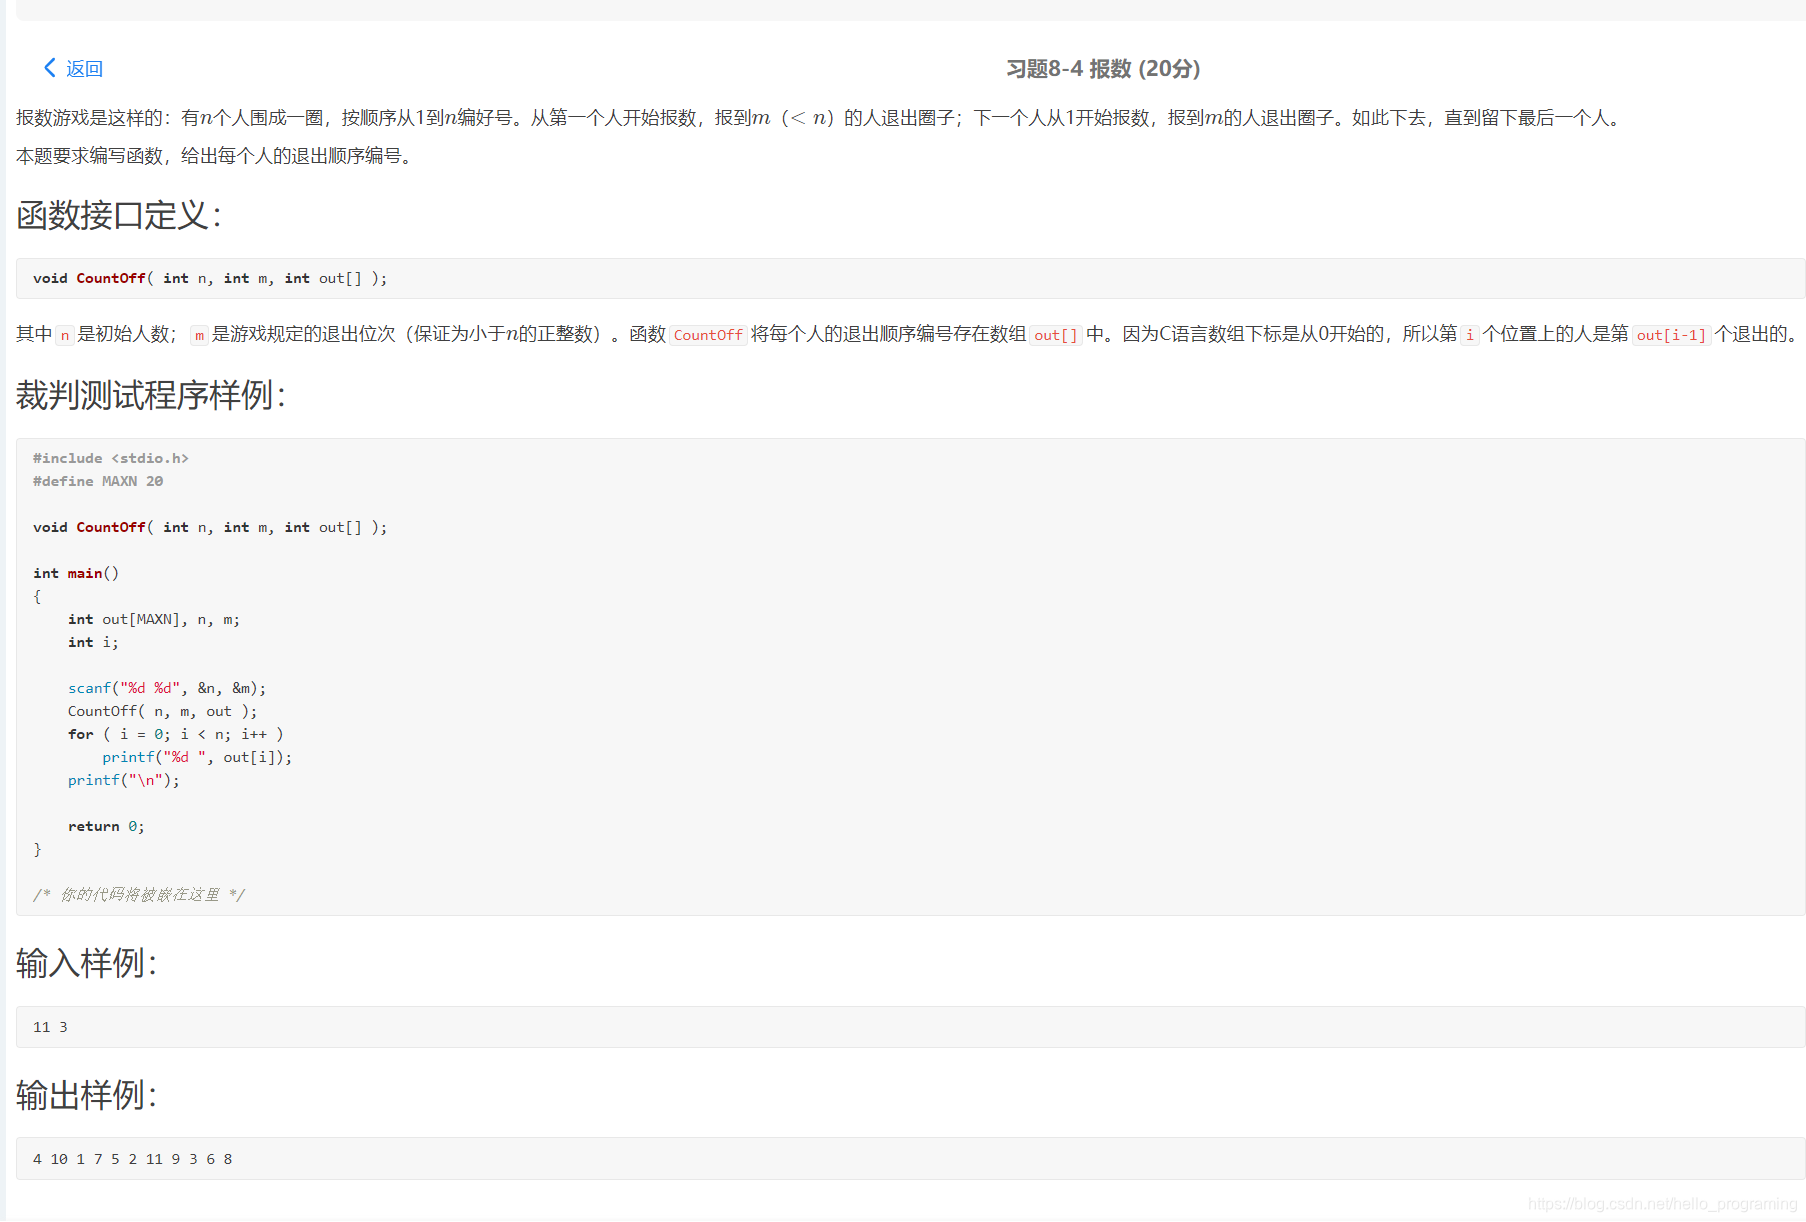Click the printf("\n"); line
The image size is (1806, 1222).
pyautogui.click(x=124, y=780)
